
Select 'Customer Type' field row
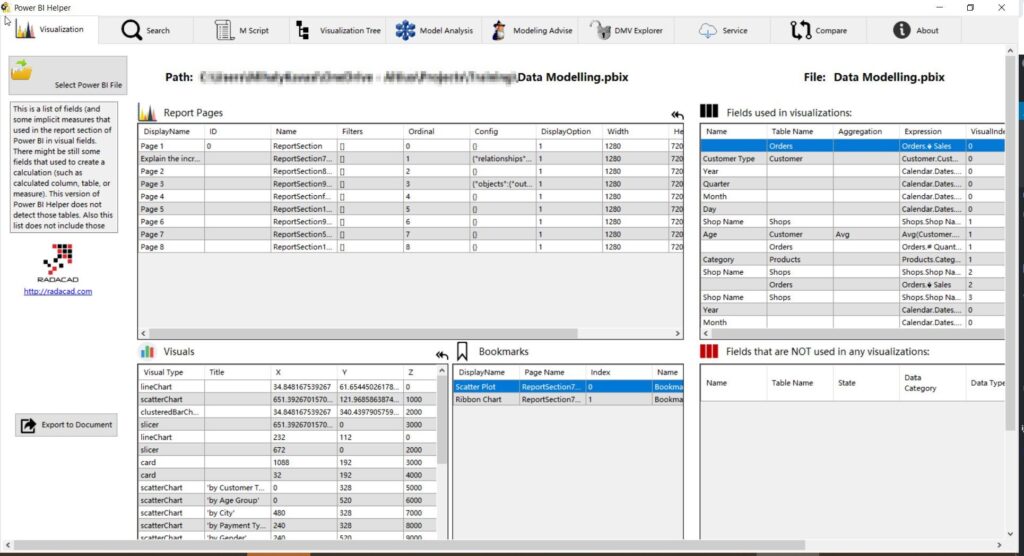click(x=852, y=159)
